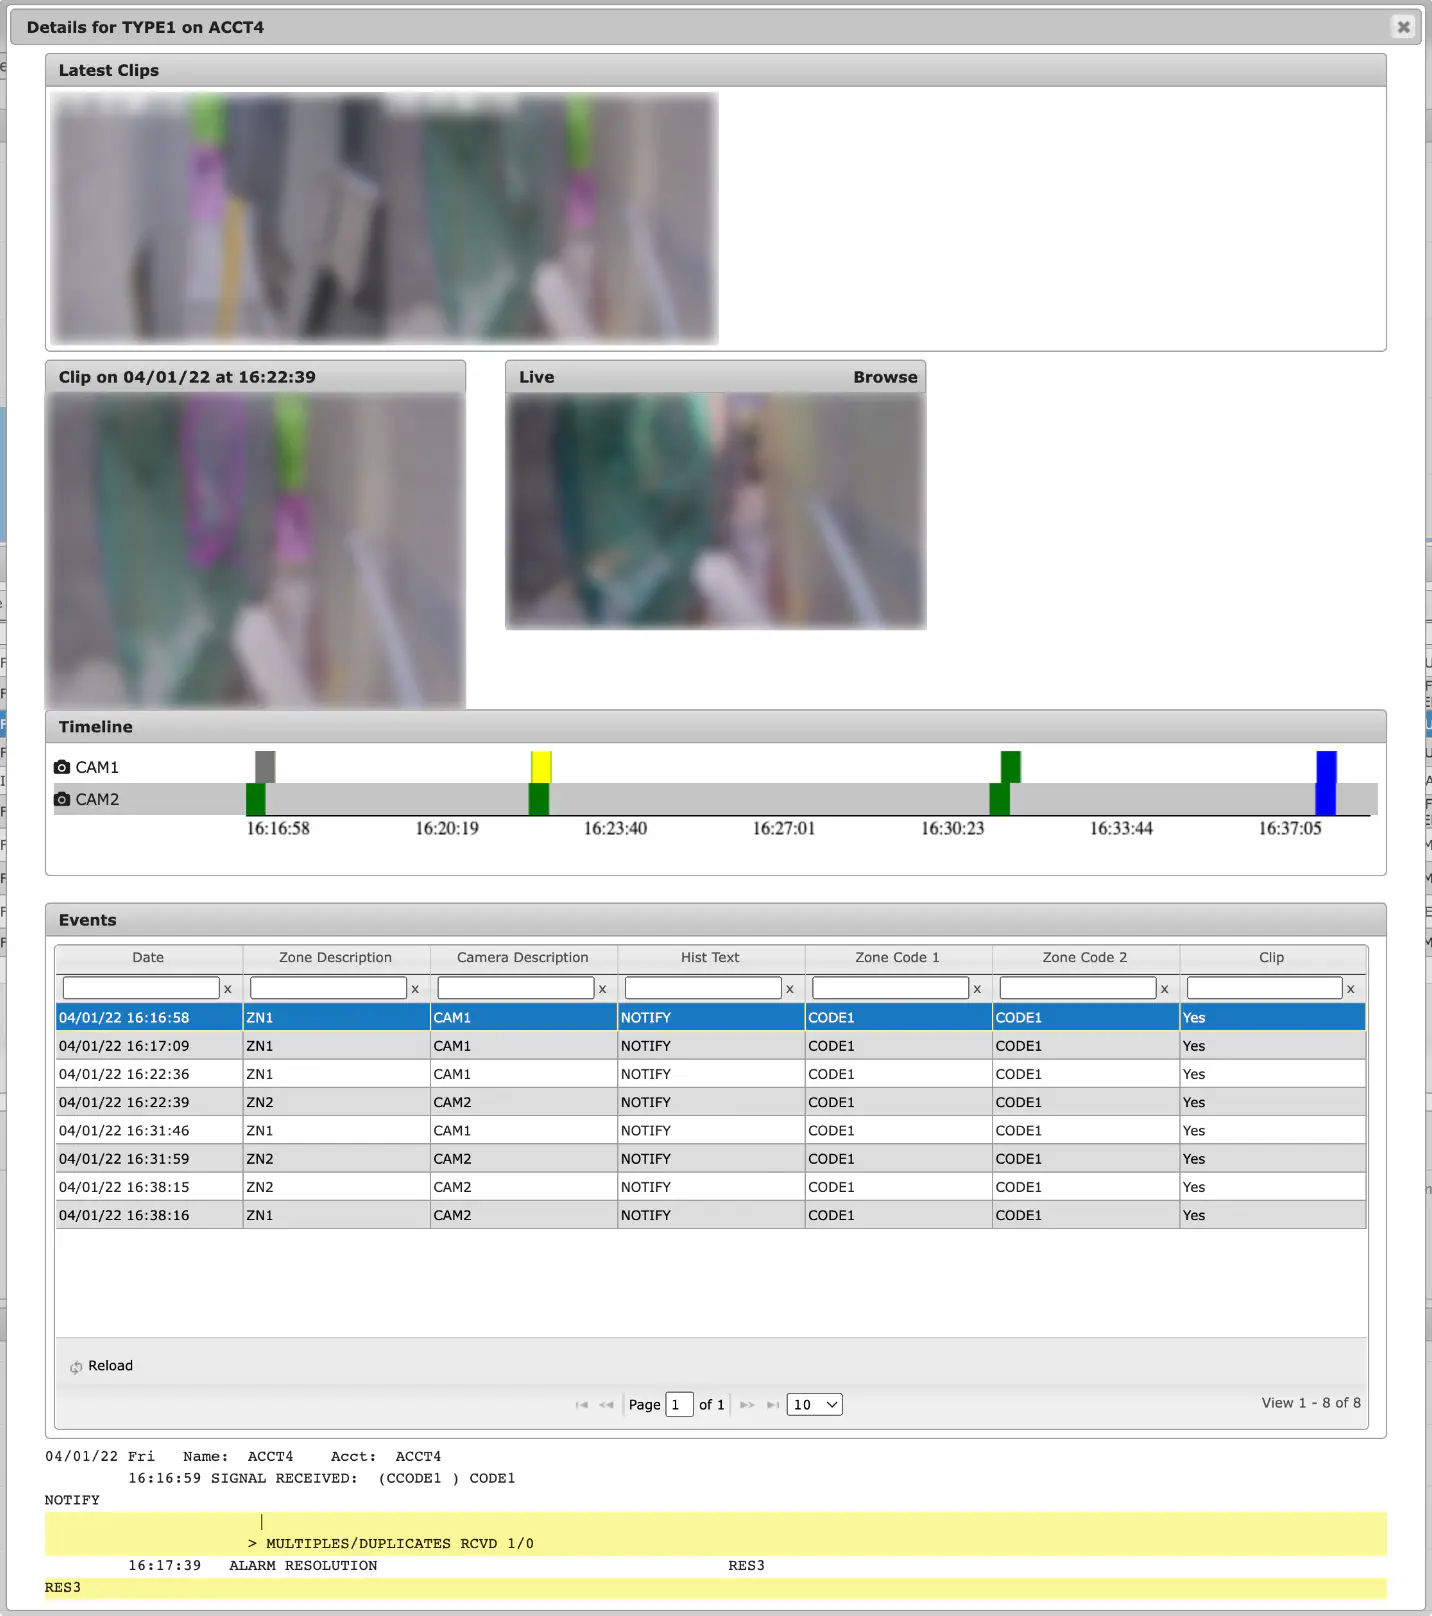Click CAM2 label in Timeline
The height and width of the screenshot is (1616, 1432).
(x=97, y=799)
